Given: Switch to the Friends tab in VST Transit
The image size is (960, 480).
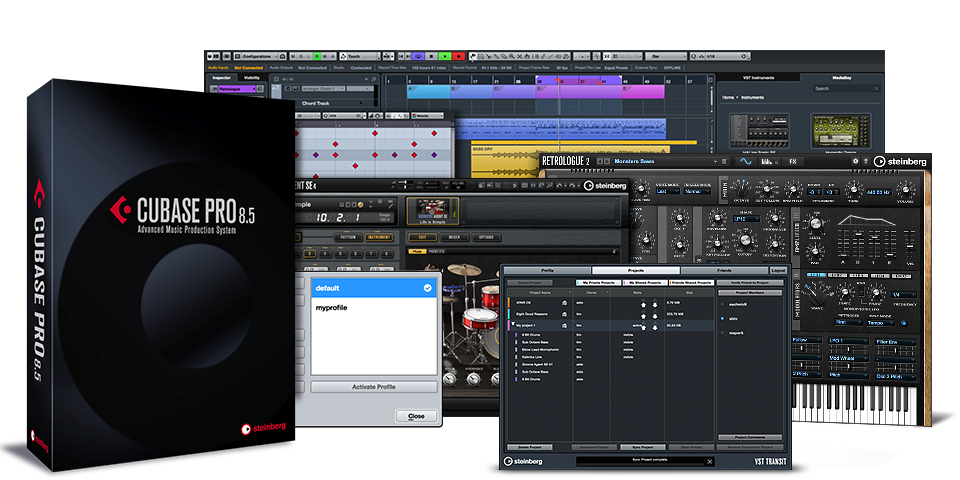Looking at the screenshot, I should pyautogui.click(x=725, y=270).
